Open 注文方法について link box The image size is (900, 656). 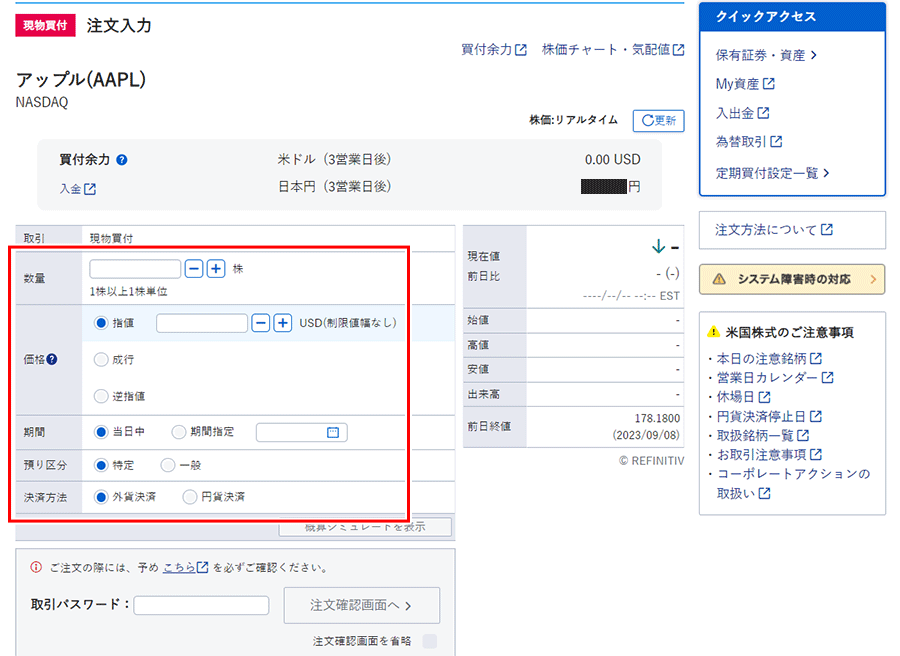pos(792,230)
